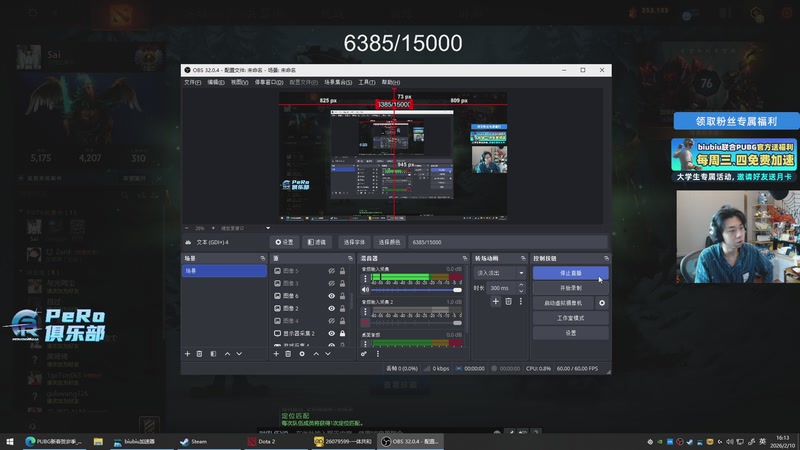Open the 帮助(H) menu
The image size is (800, 450).
pyautogui.click(x=390, y=82)
